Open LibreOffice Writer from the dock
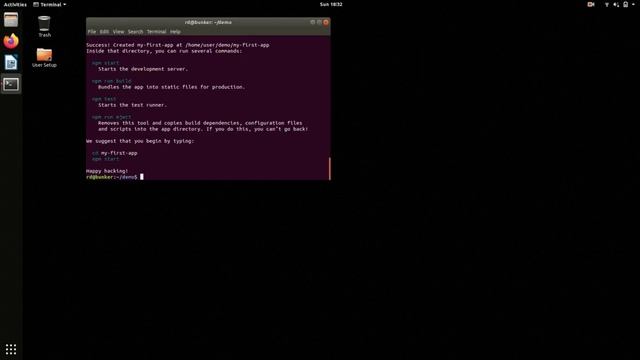 pyautogui.click(x=11, y=62)
